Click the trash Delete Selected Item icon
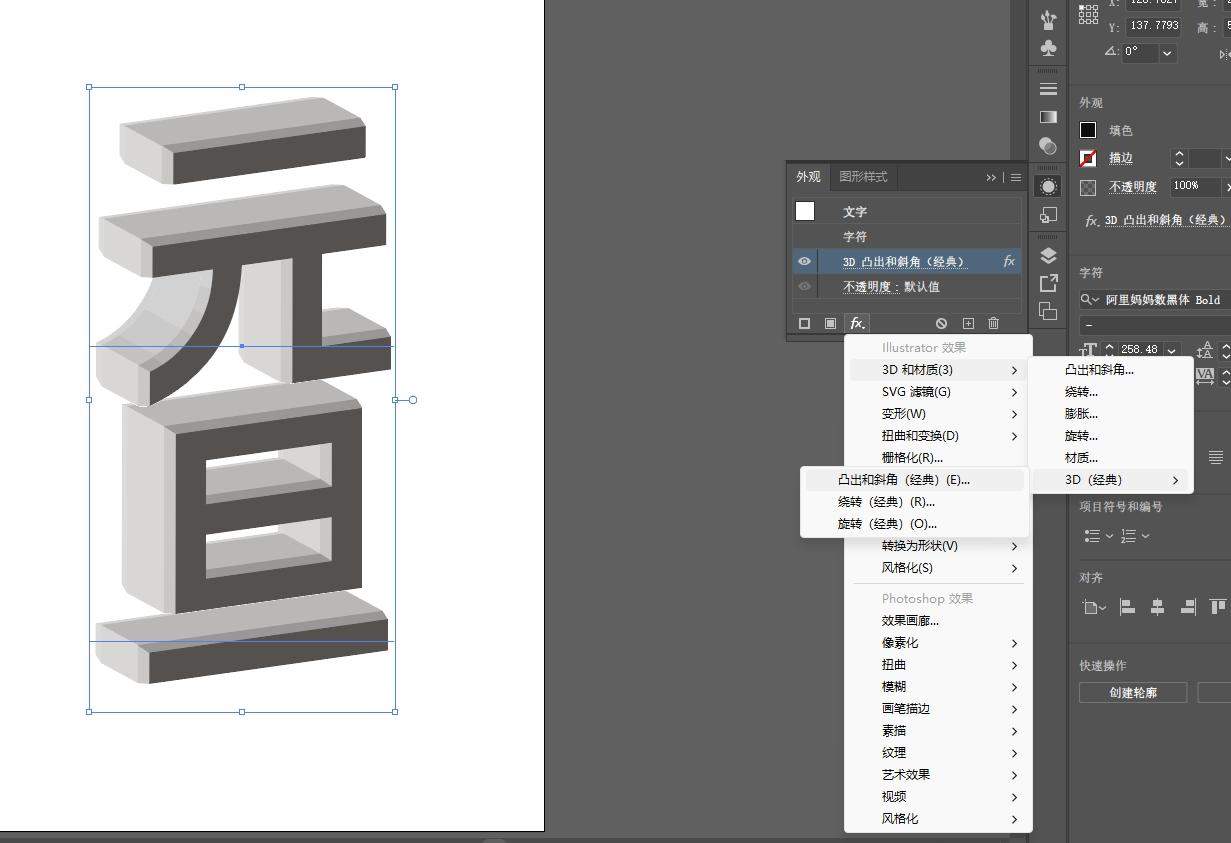This screenshot has width=1231, height=843. click(x=993, y=323)
